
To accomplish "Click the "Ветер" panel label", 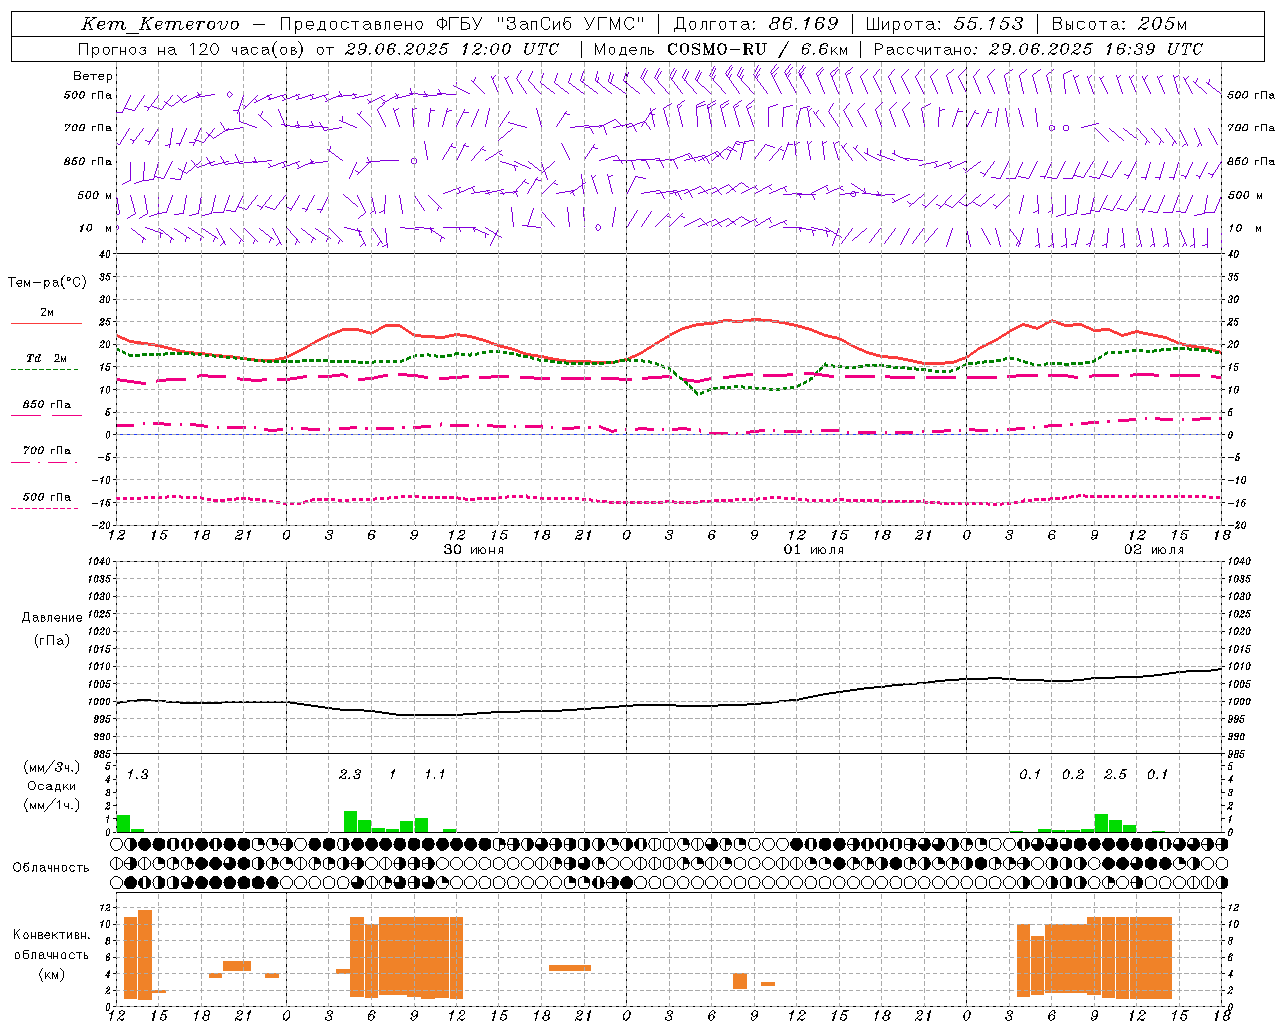I will click(x=93, y=76).
